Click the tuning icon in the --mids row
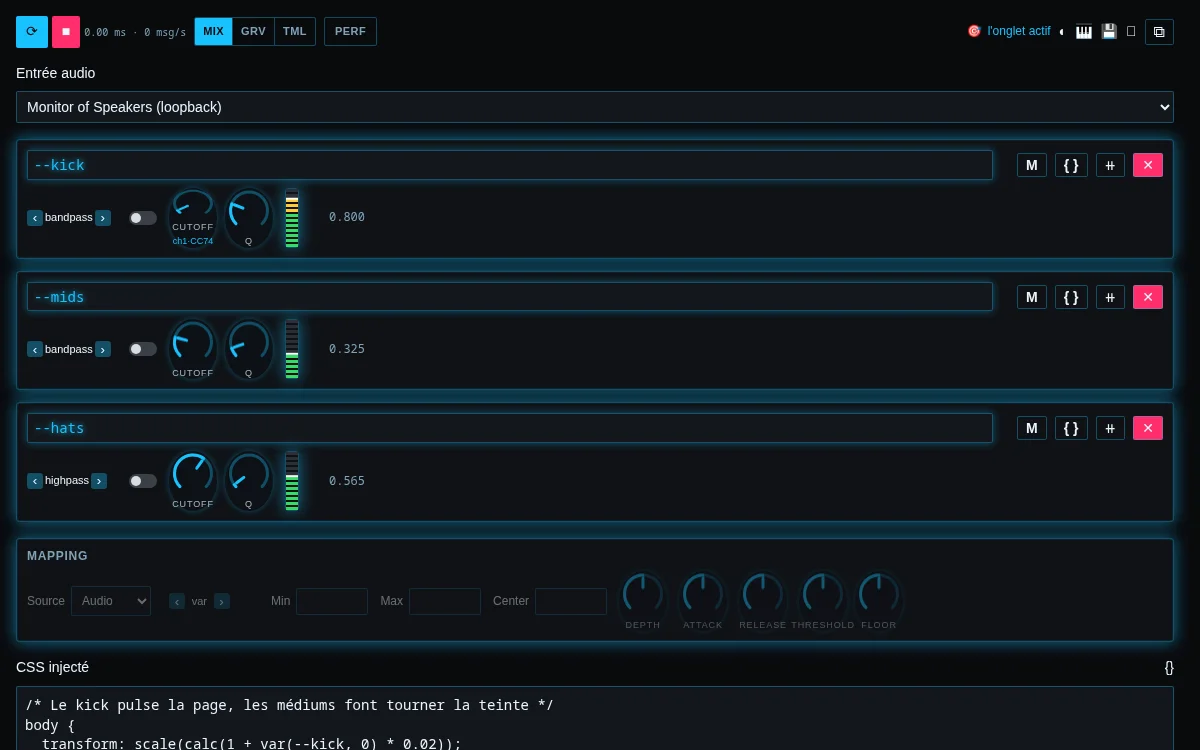Viewport: 1200px width, 750px height. tap(1110, 297)
